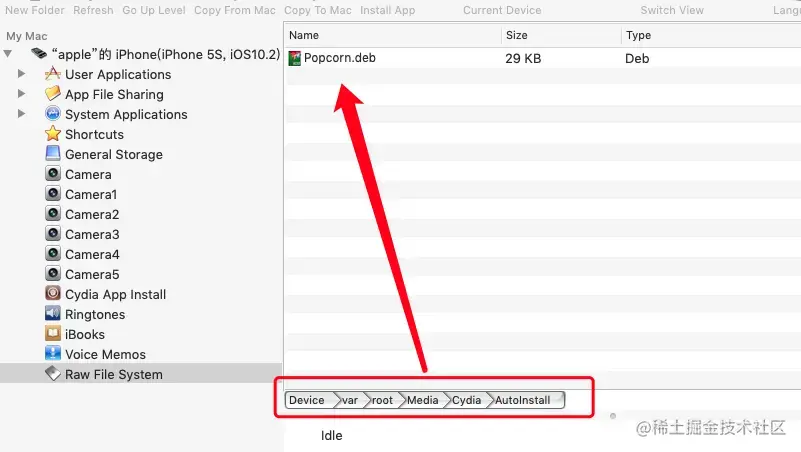
Task: Click Copy To Mac in toolbar
Action: point(318,10)
